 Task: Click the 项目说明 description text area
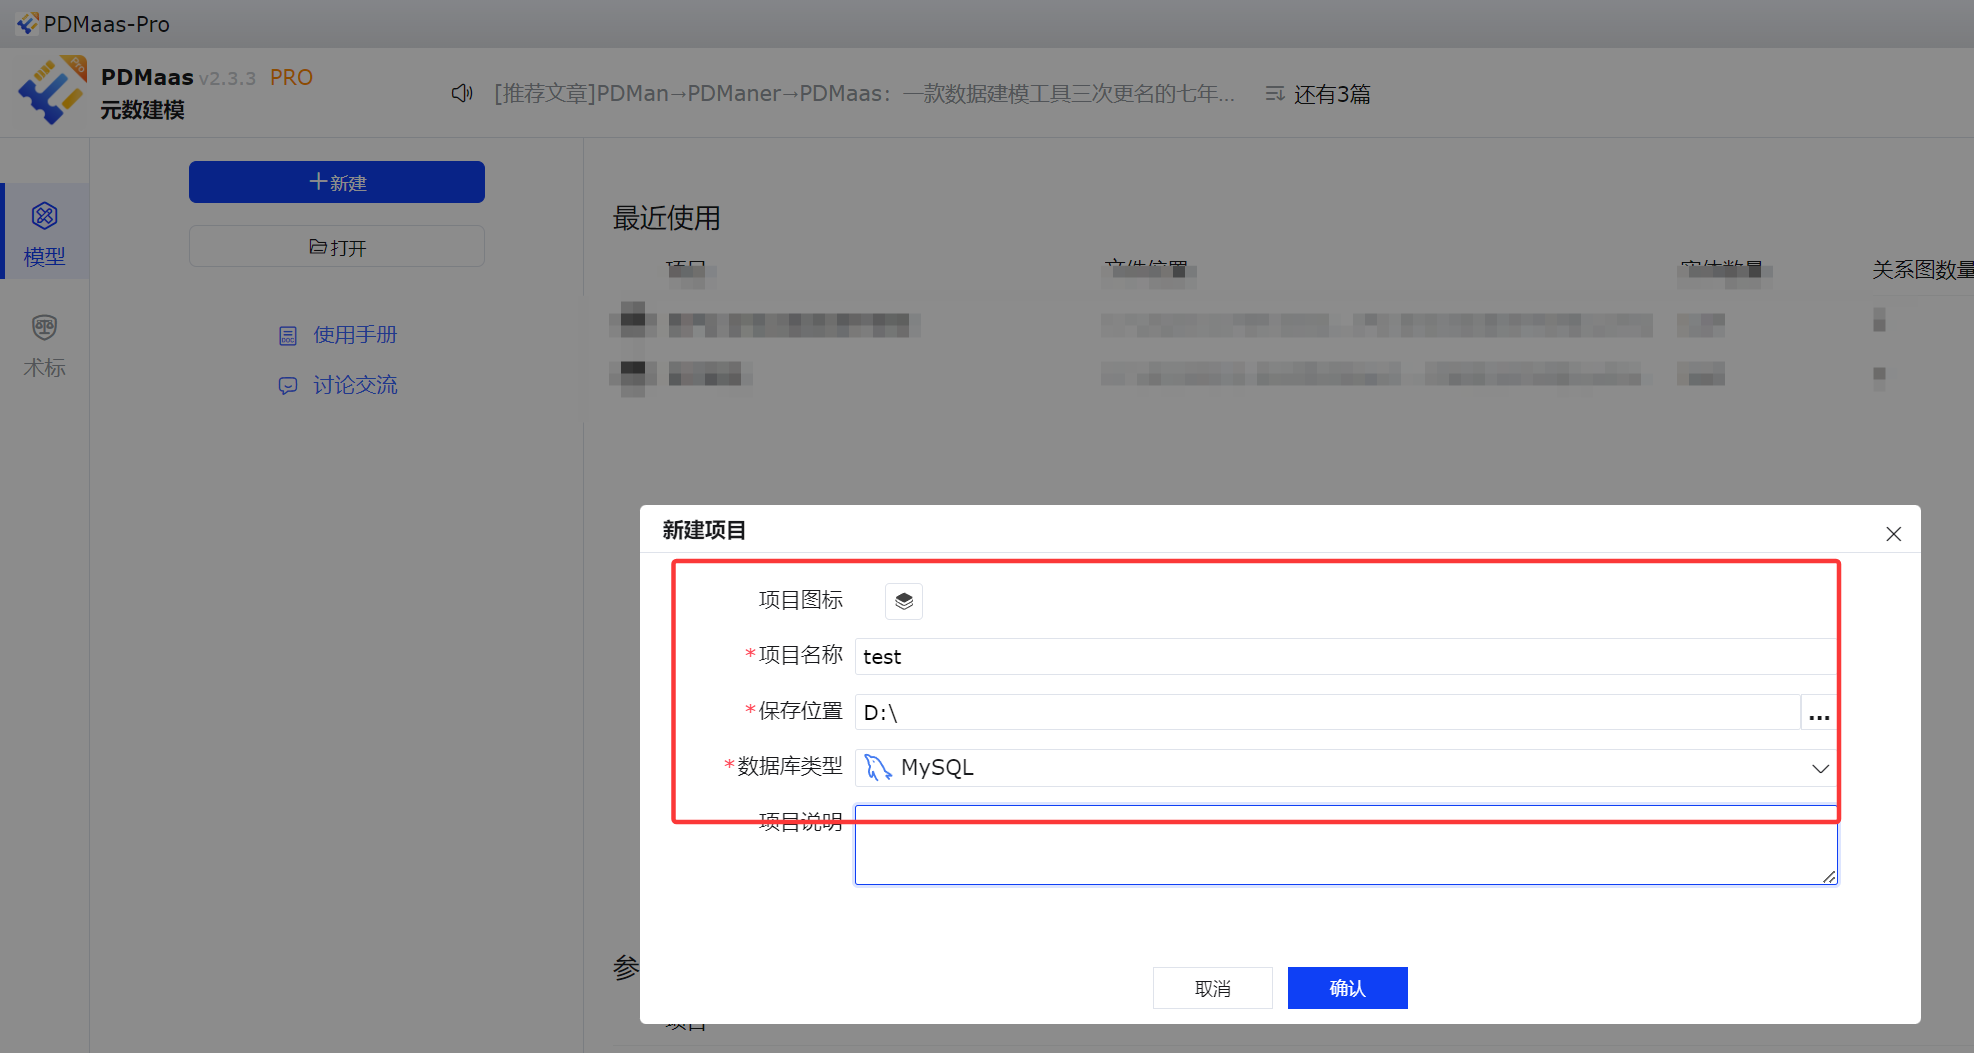click(1346, 845)
